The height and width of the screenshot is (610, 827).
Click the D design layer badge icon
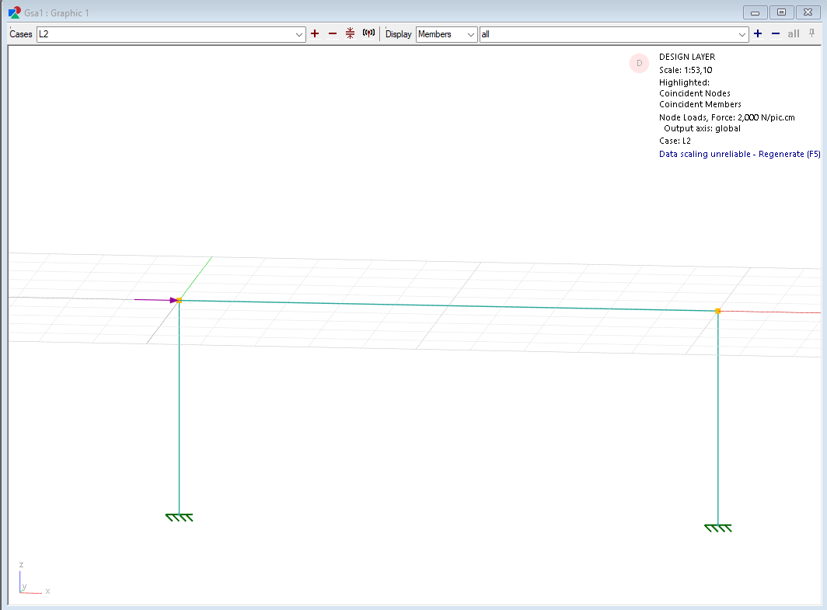(639, 62)
